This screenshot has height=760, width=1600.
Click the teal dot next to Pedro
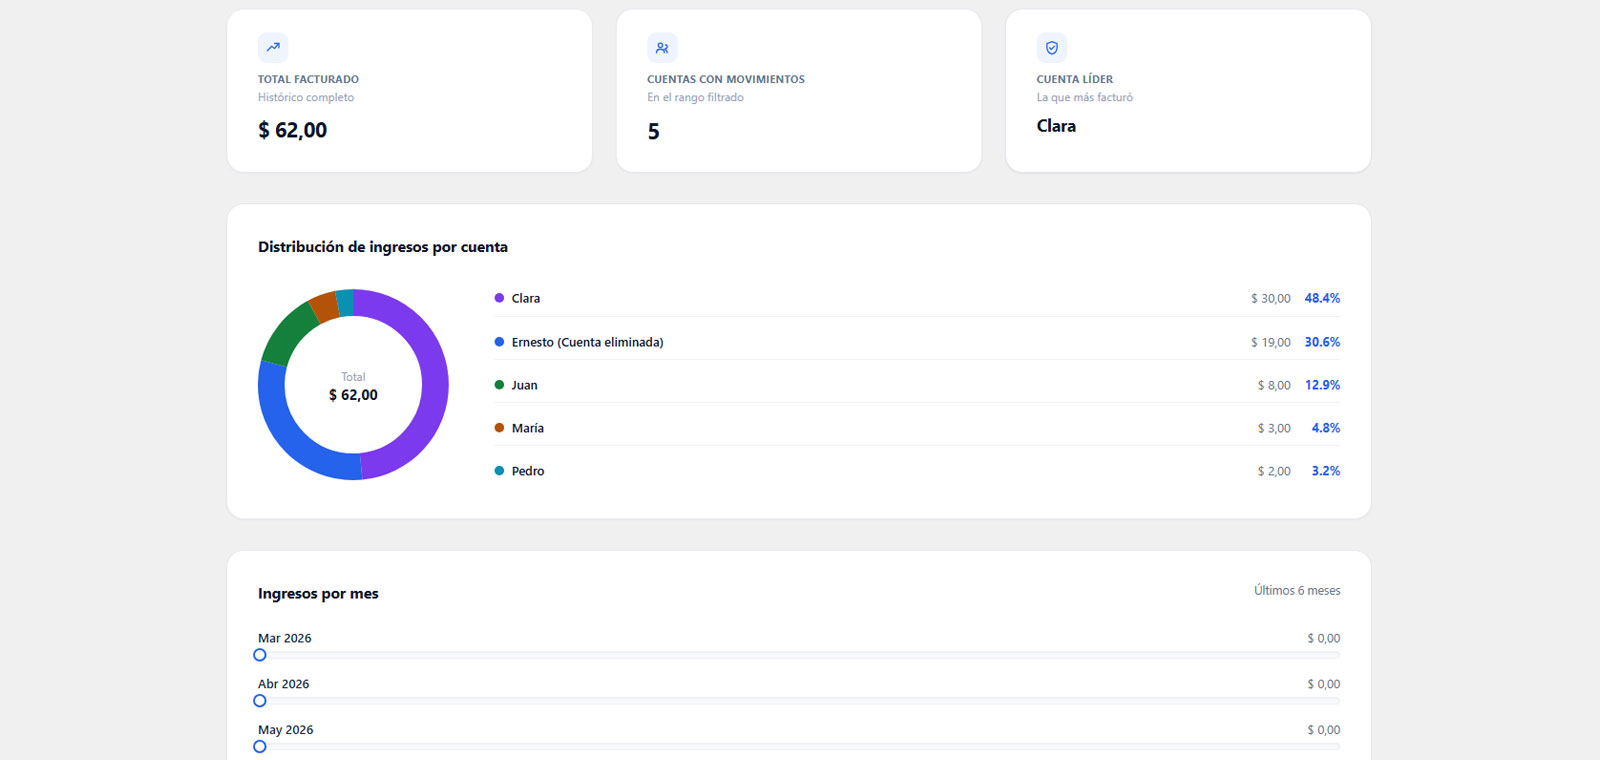[499, 471]
